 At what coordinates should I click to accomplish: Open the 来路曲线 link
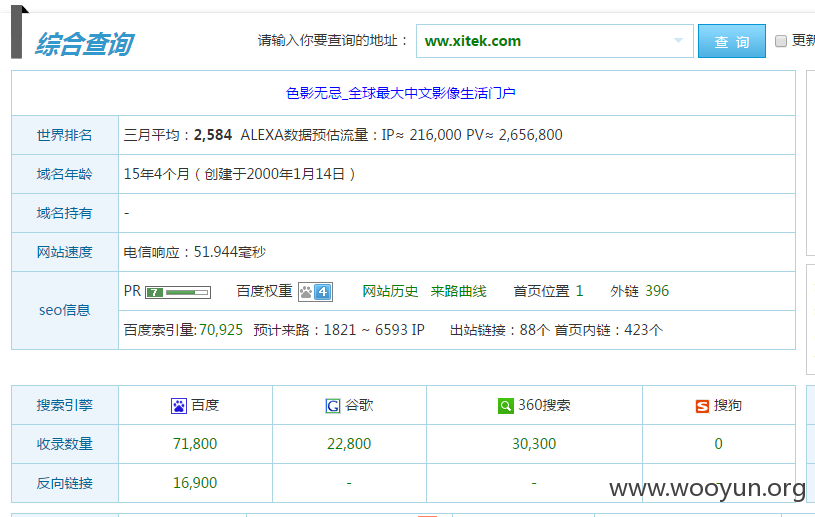458,291
